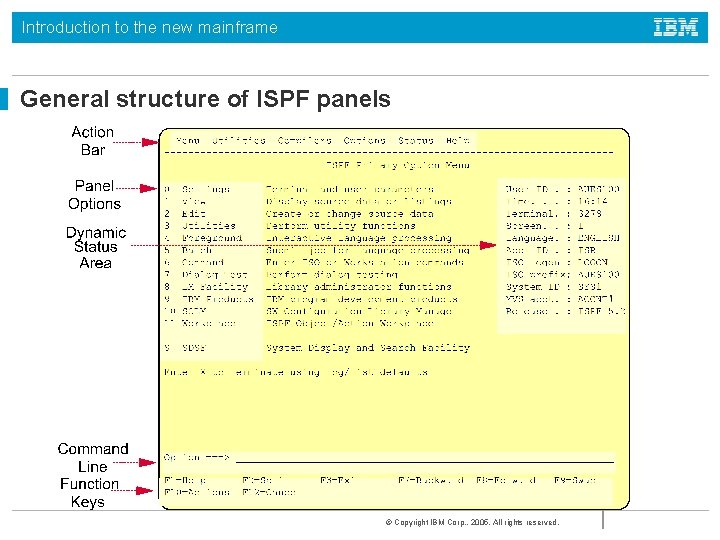Click the F12=Cancel function key

click(269, 492)
